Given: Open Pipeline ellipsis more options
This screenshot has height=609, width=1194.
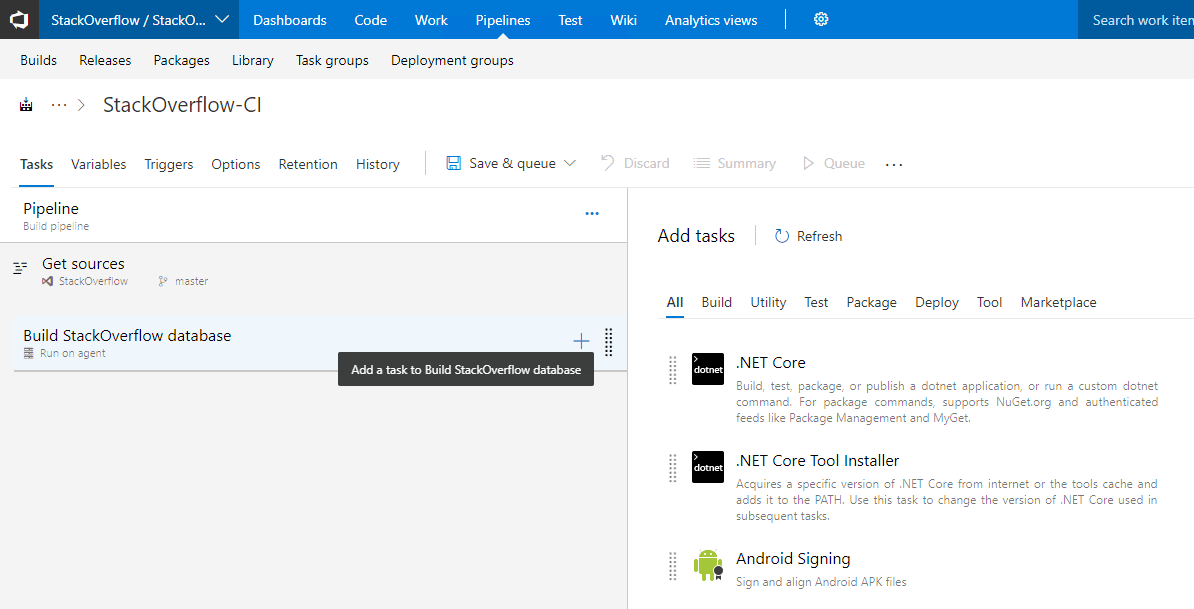Looking at the screenshot, I should (x=592, y=214).
